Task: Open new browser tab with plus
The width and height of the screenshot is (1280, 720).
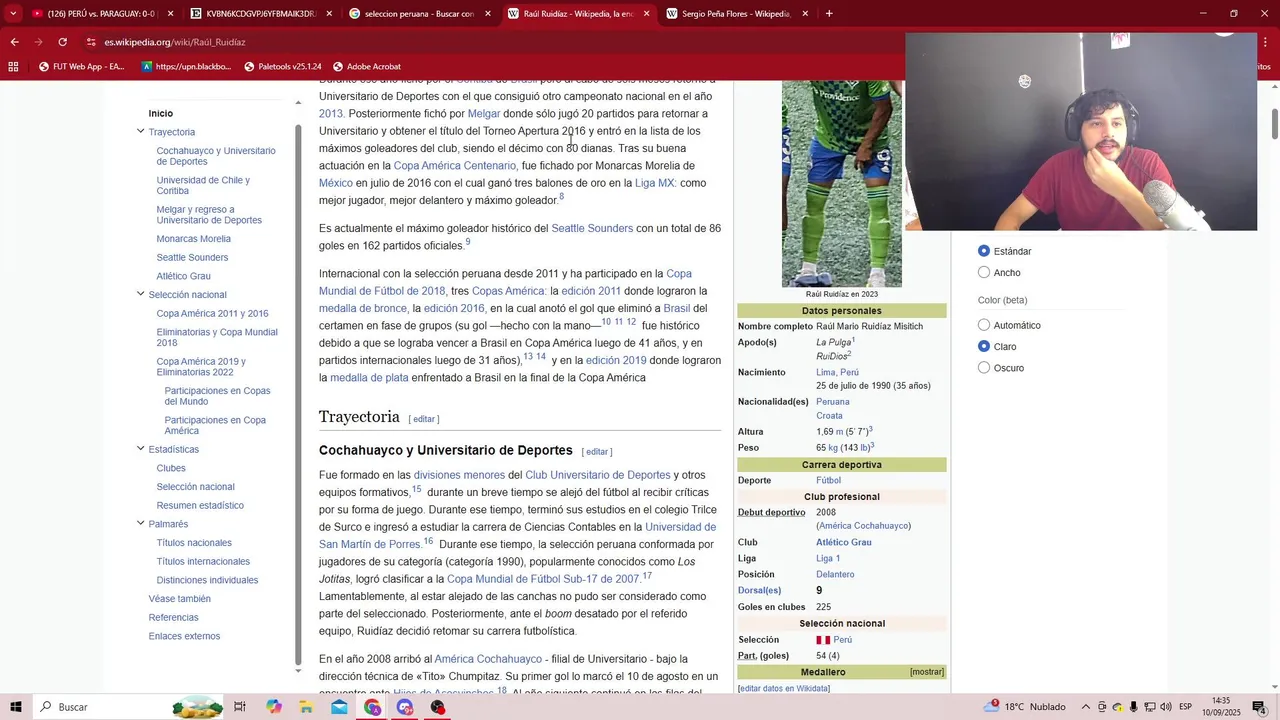Action: point(829,14)
